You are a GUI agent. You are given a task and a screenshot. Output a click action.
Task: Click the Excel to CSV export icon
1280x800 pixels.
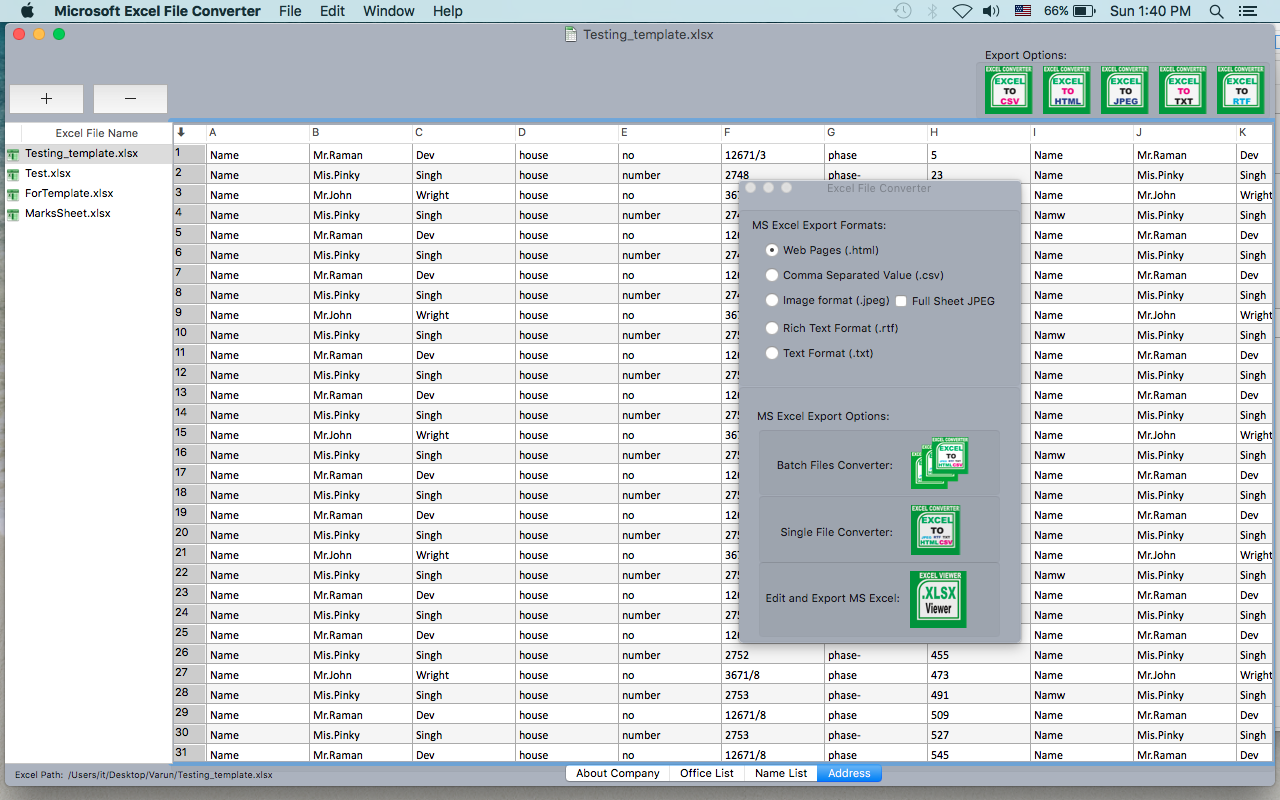click(1008, 89)
